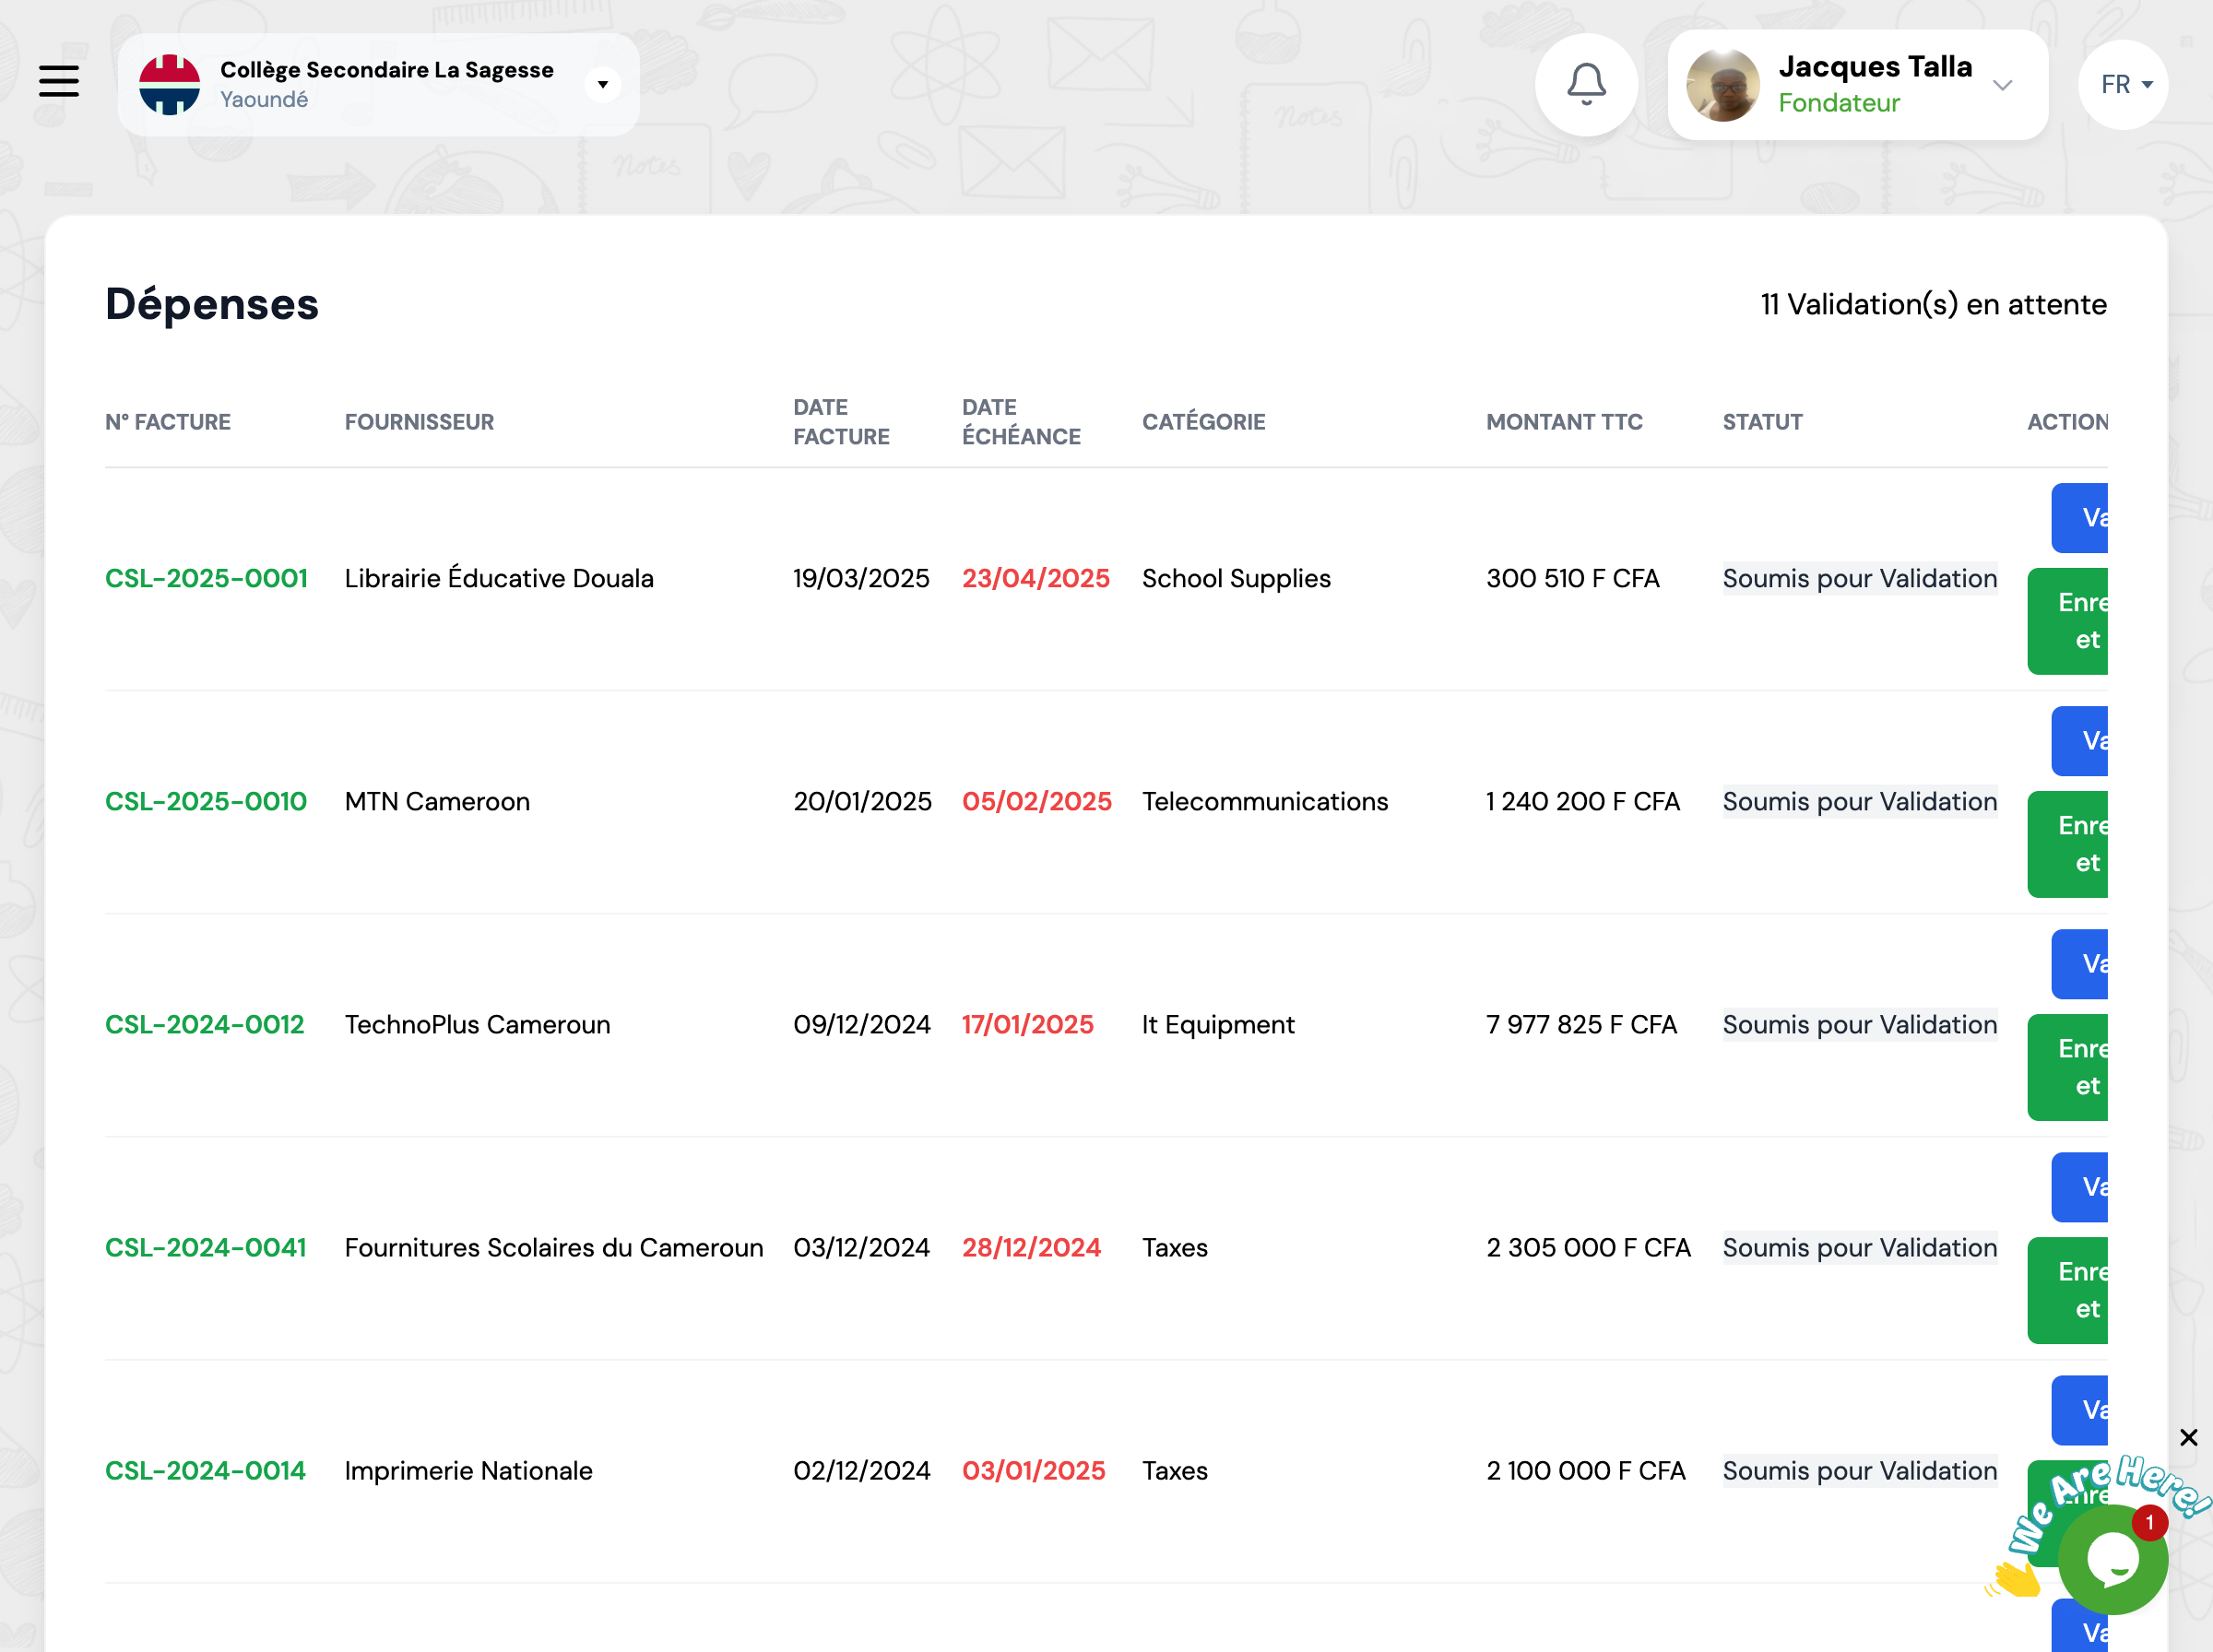Click the Date Échéance column header

pyautogui.click(x=1020, y=422)
